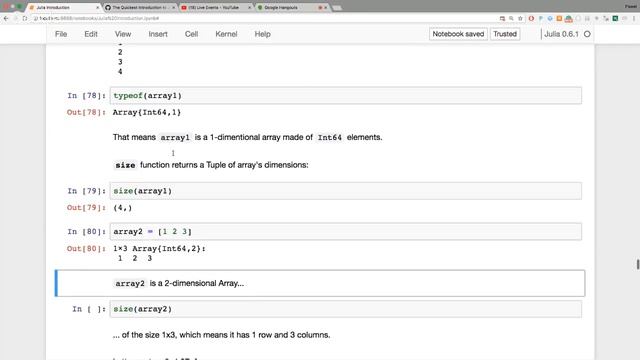Reload the current page

tap(25, 18)
